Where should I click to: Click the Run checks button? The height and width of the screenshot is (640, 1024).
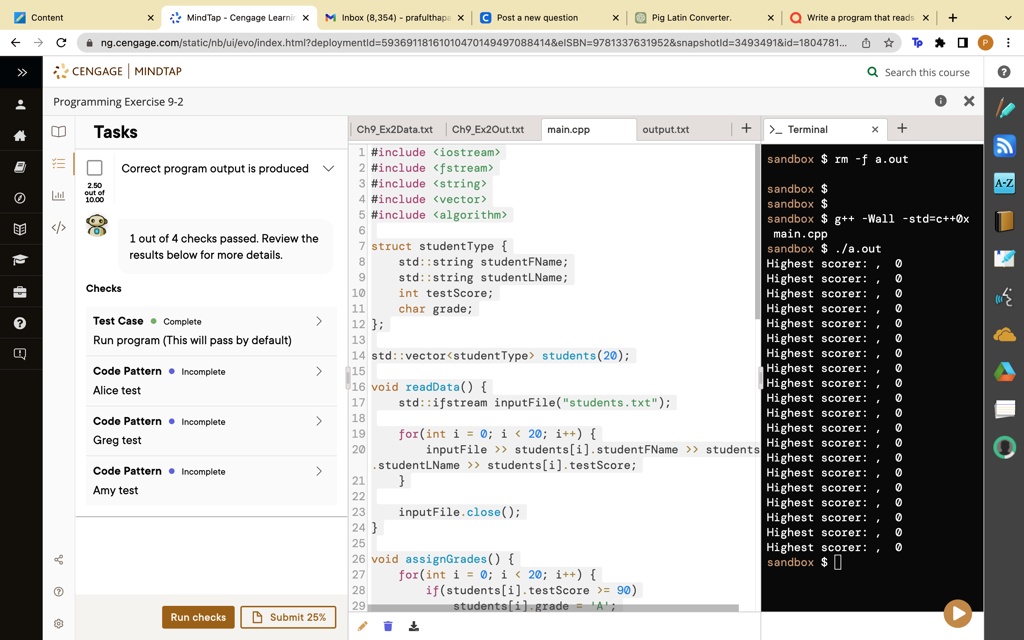[x=198, y=617]
